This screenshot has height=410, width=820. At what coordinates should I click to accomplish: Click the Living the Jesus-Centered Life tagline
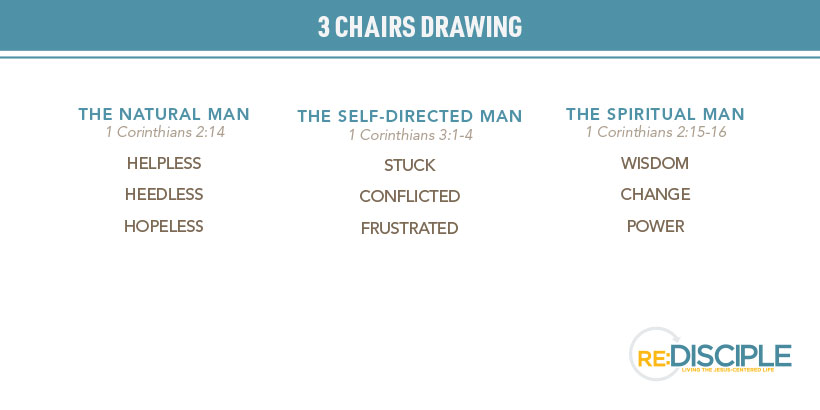727,370
